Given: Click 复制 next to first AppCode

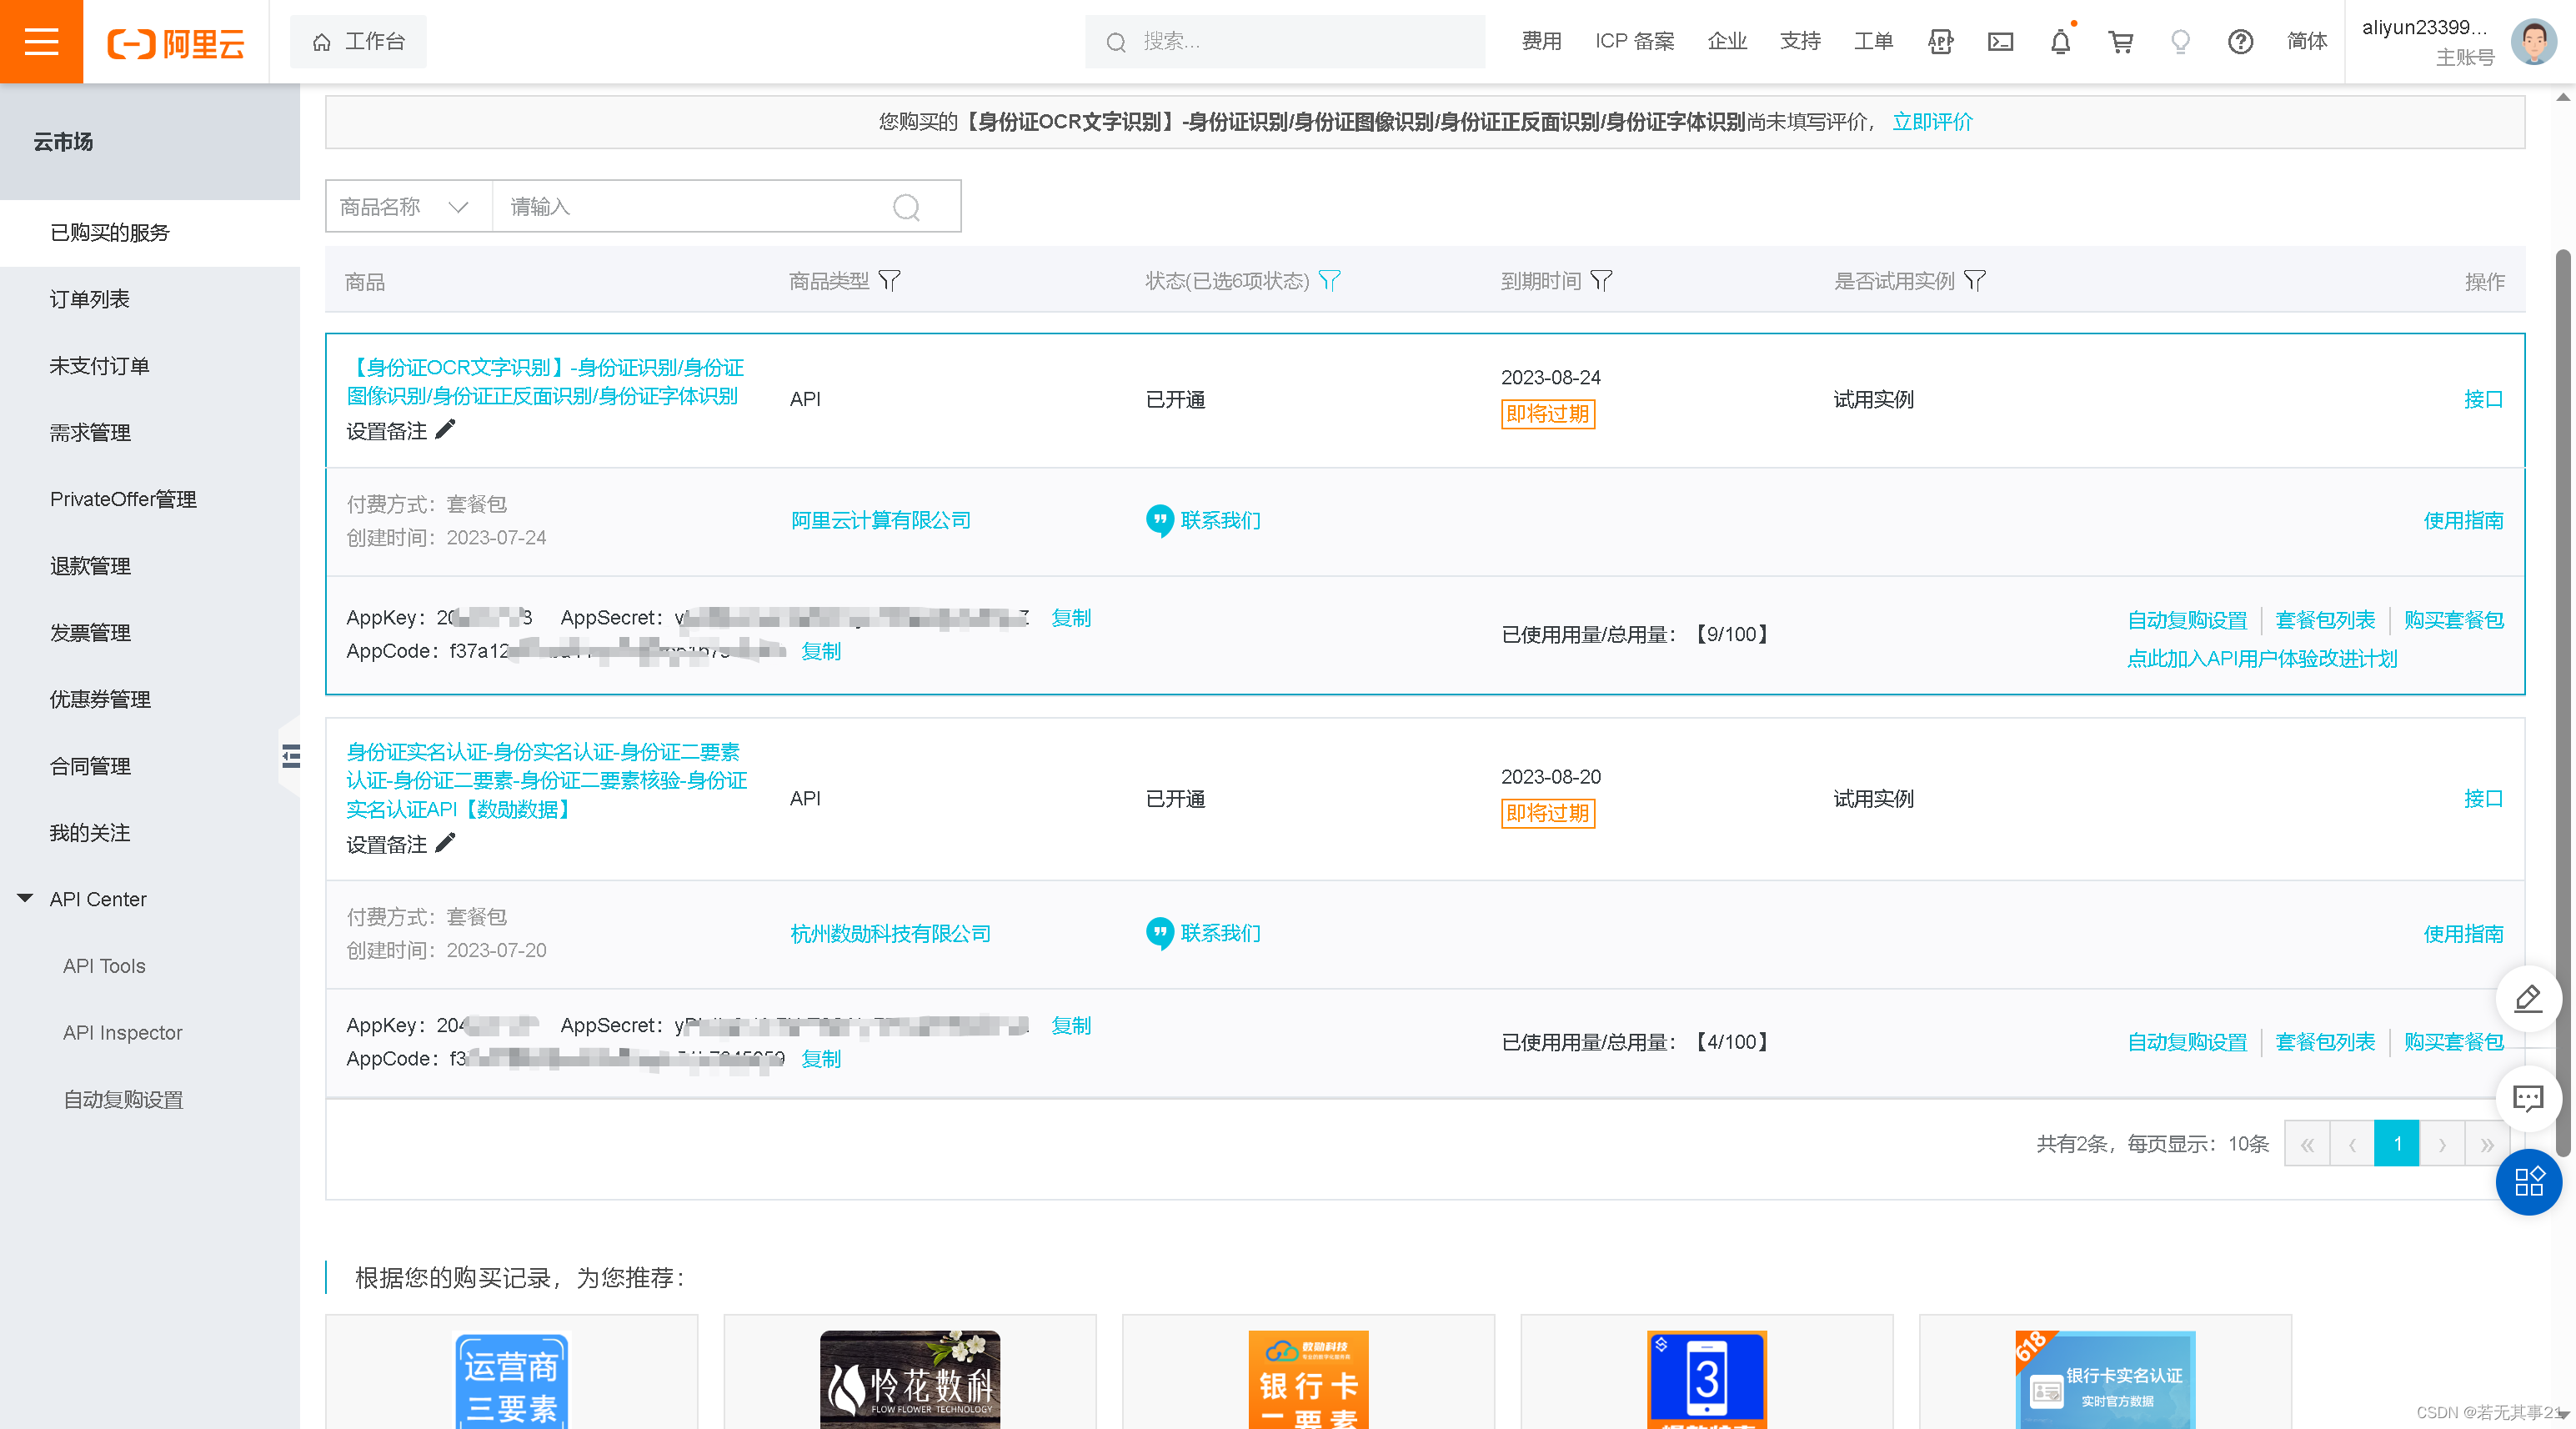Looking at the screenshot, I should (x=821, y=651).
